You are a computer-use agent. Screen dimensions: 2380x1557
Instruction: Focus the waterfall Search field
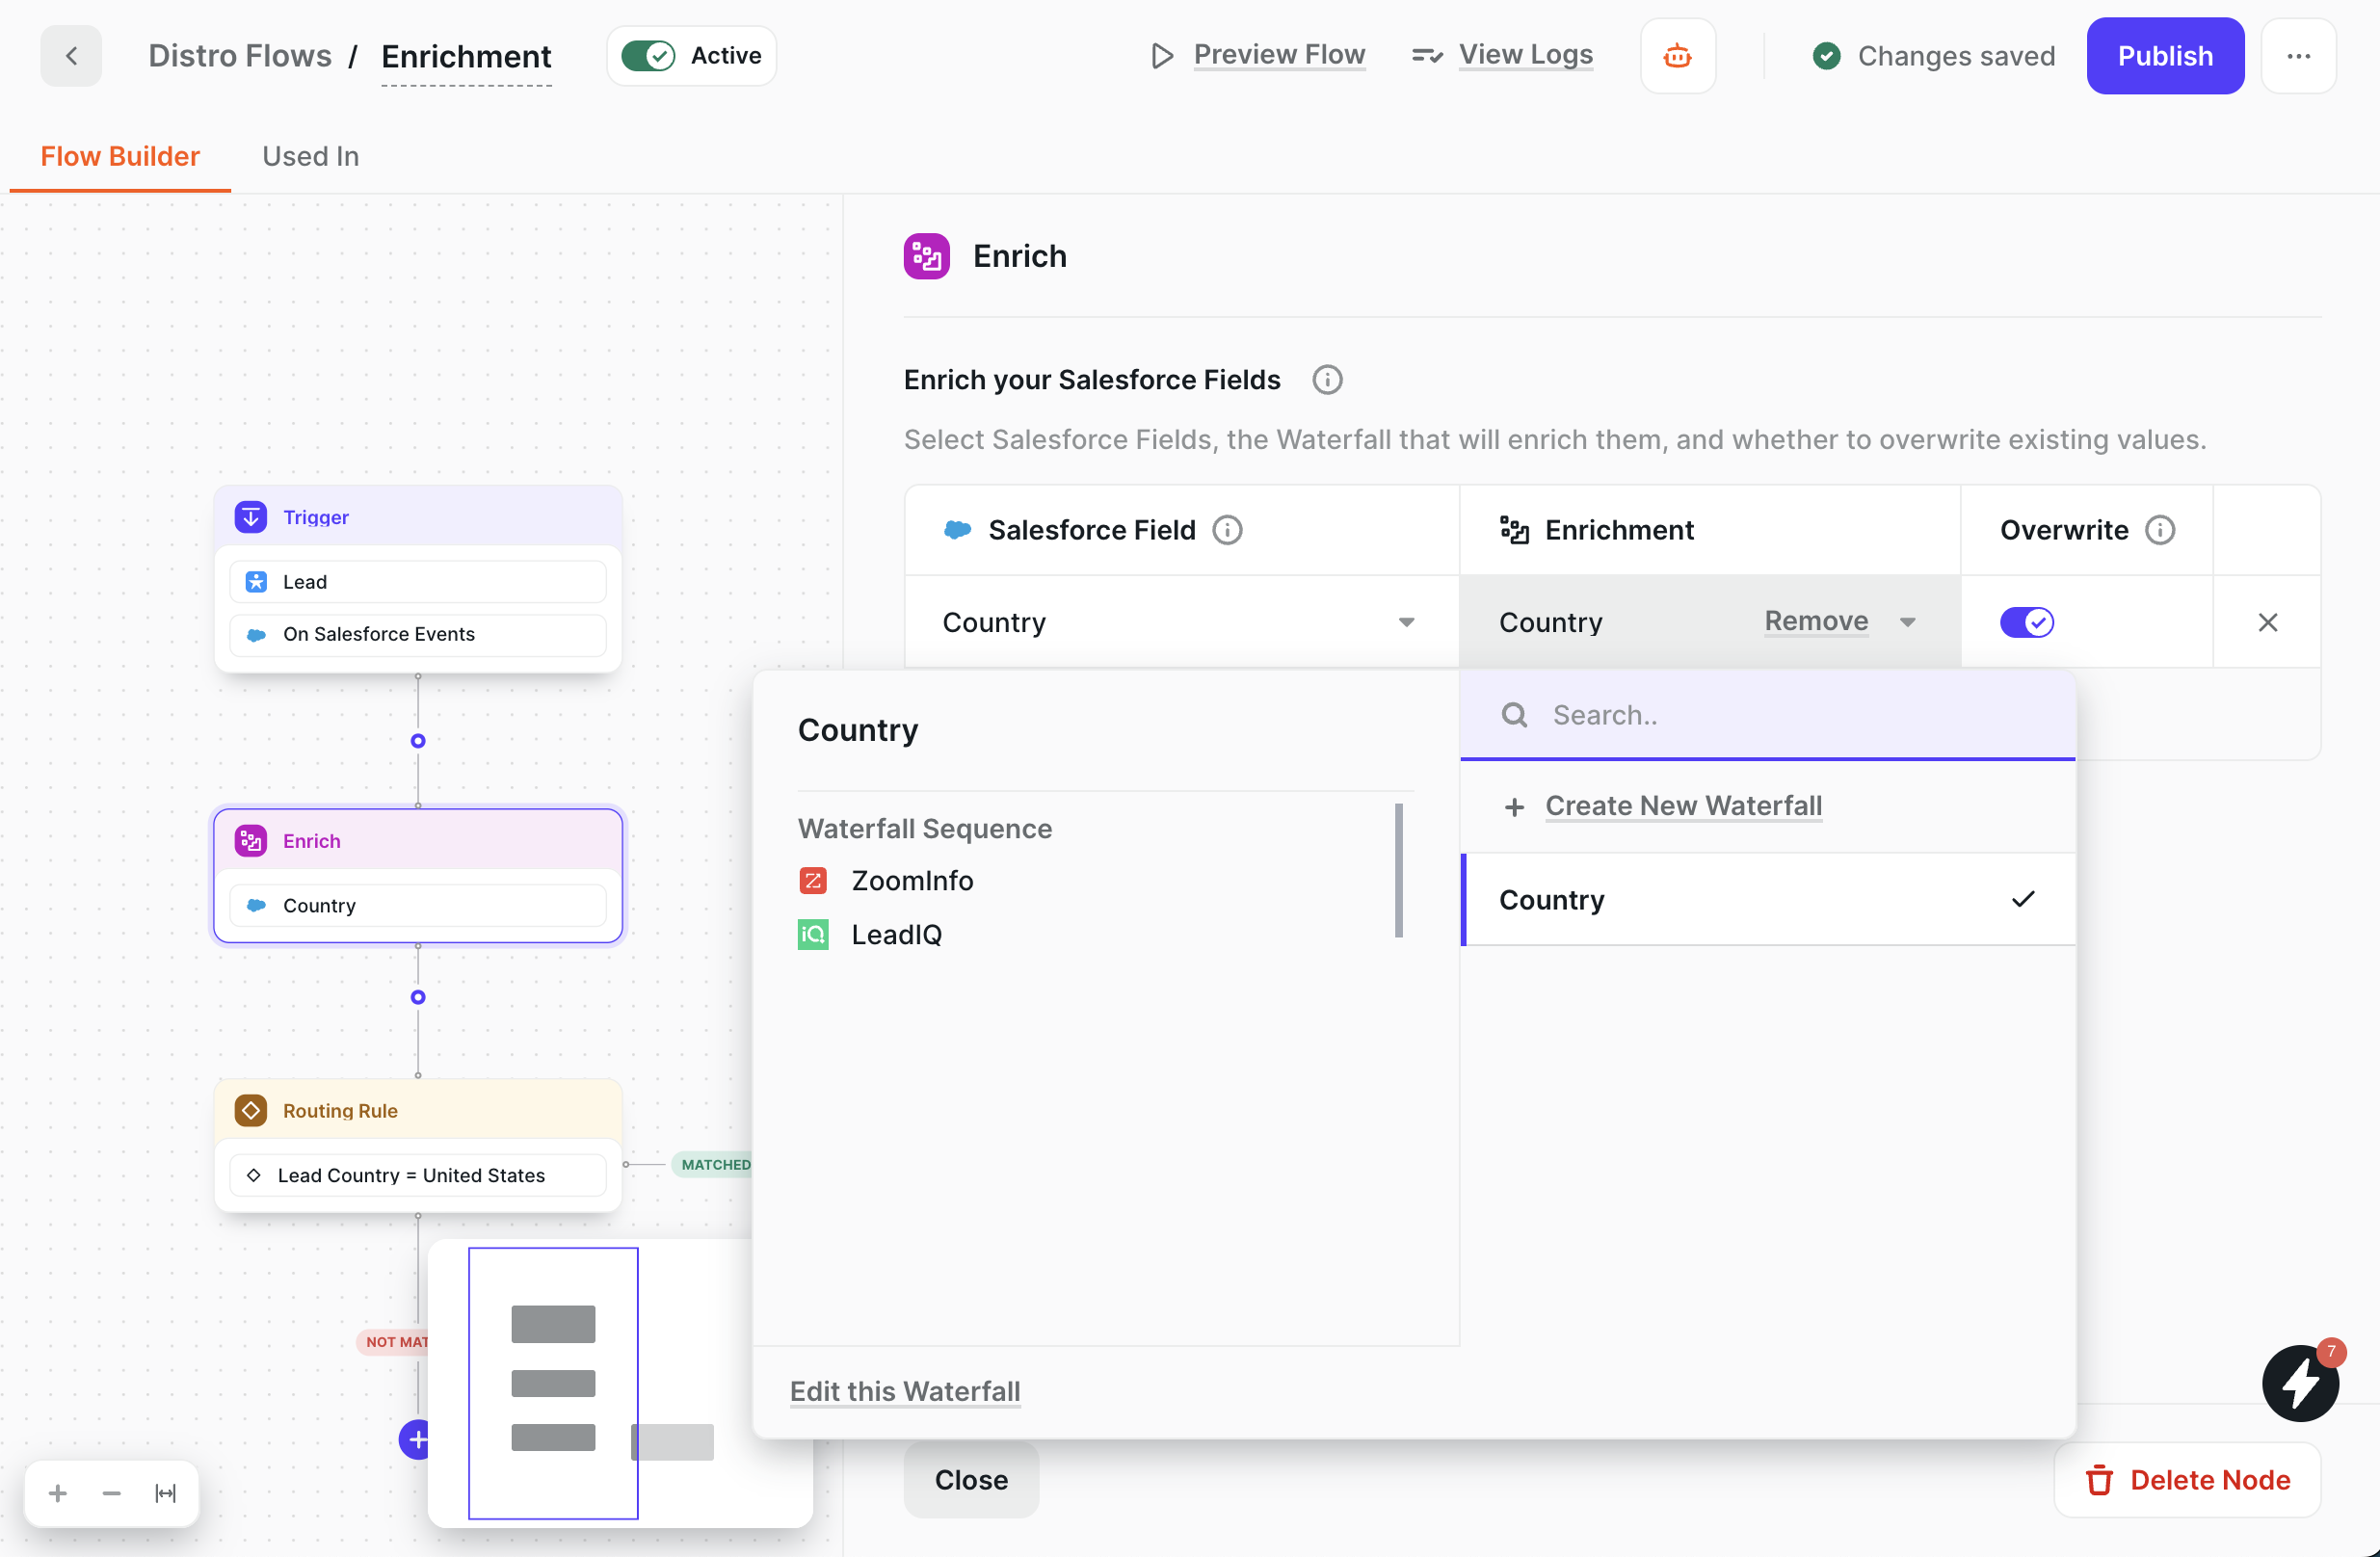[x=1767, y=715]
